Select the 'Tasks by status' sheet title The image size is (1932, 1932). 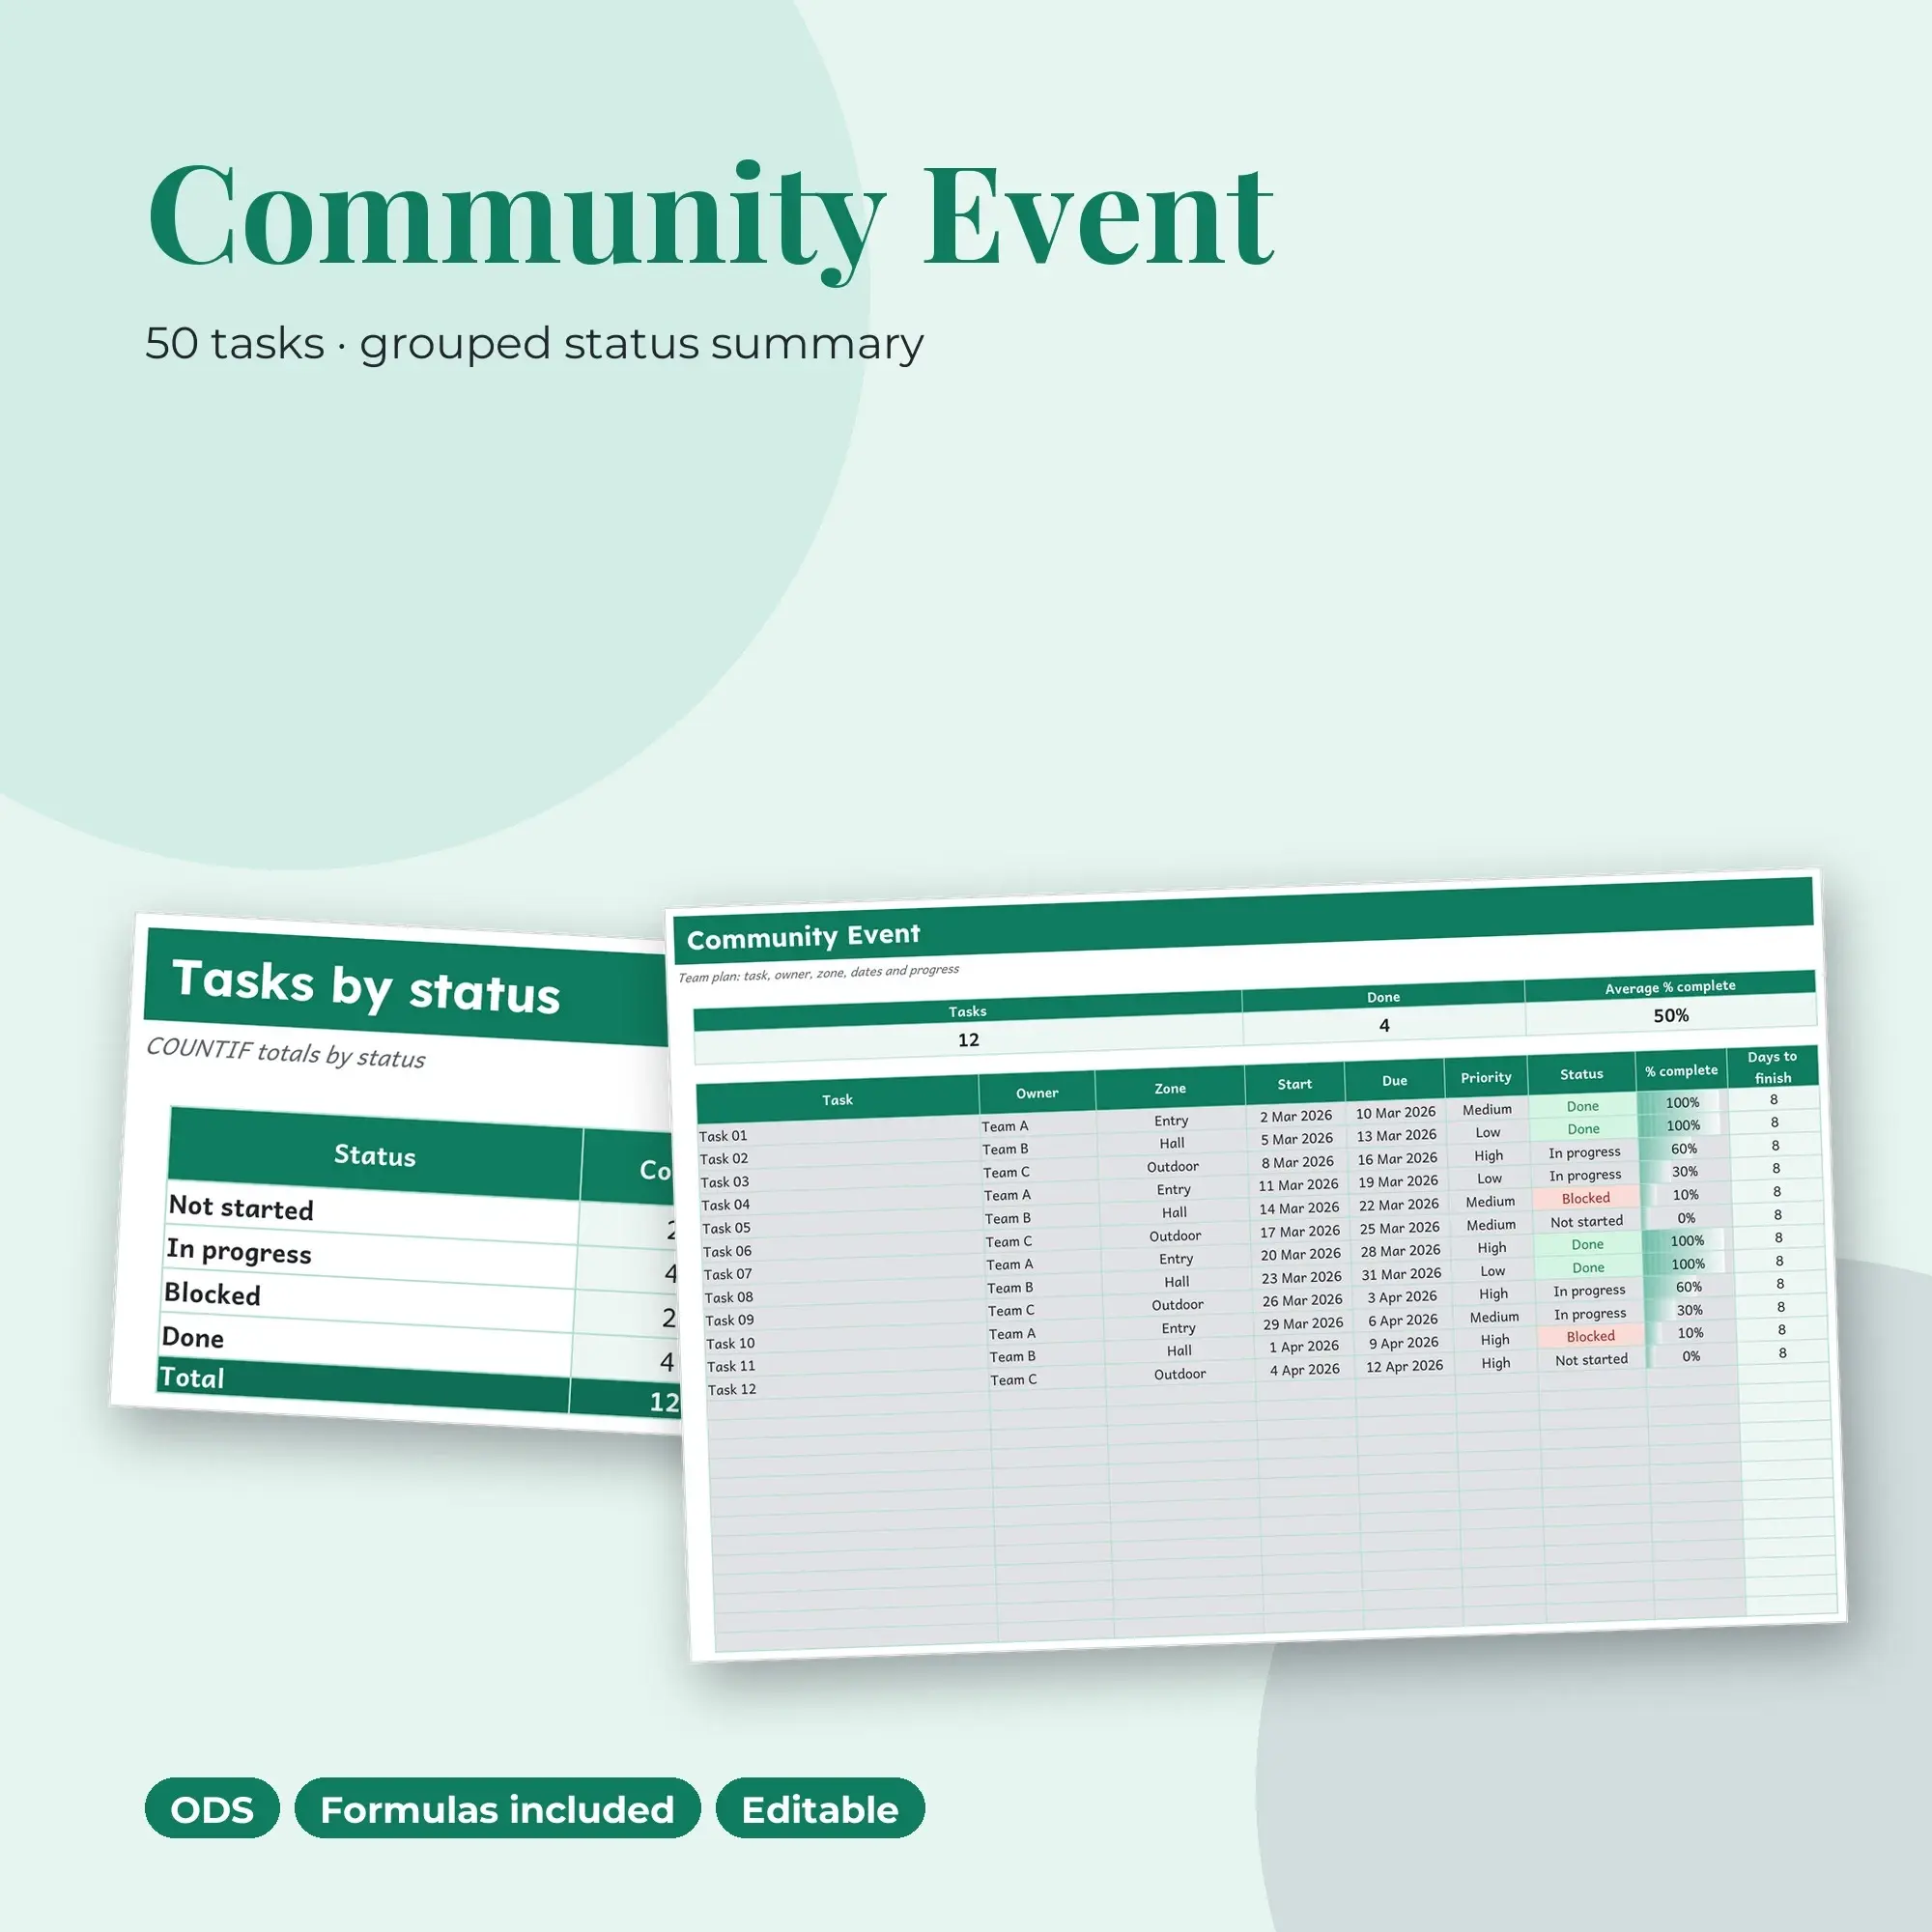click(x=366, y=987)
